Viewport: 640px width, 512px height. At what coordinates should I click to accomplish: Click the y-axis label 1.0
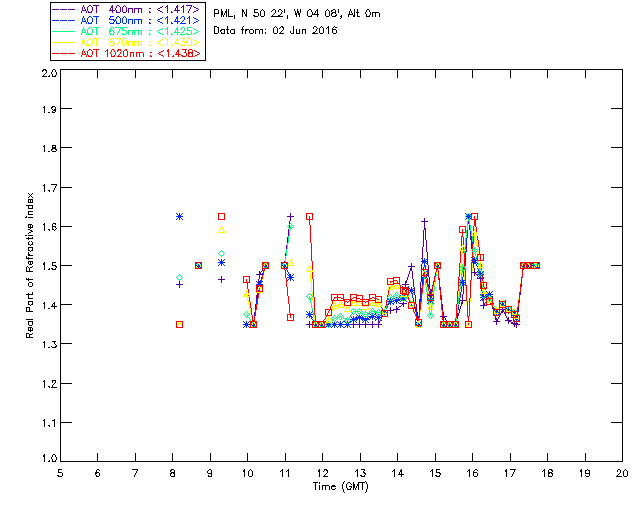49,458
